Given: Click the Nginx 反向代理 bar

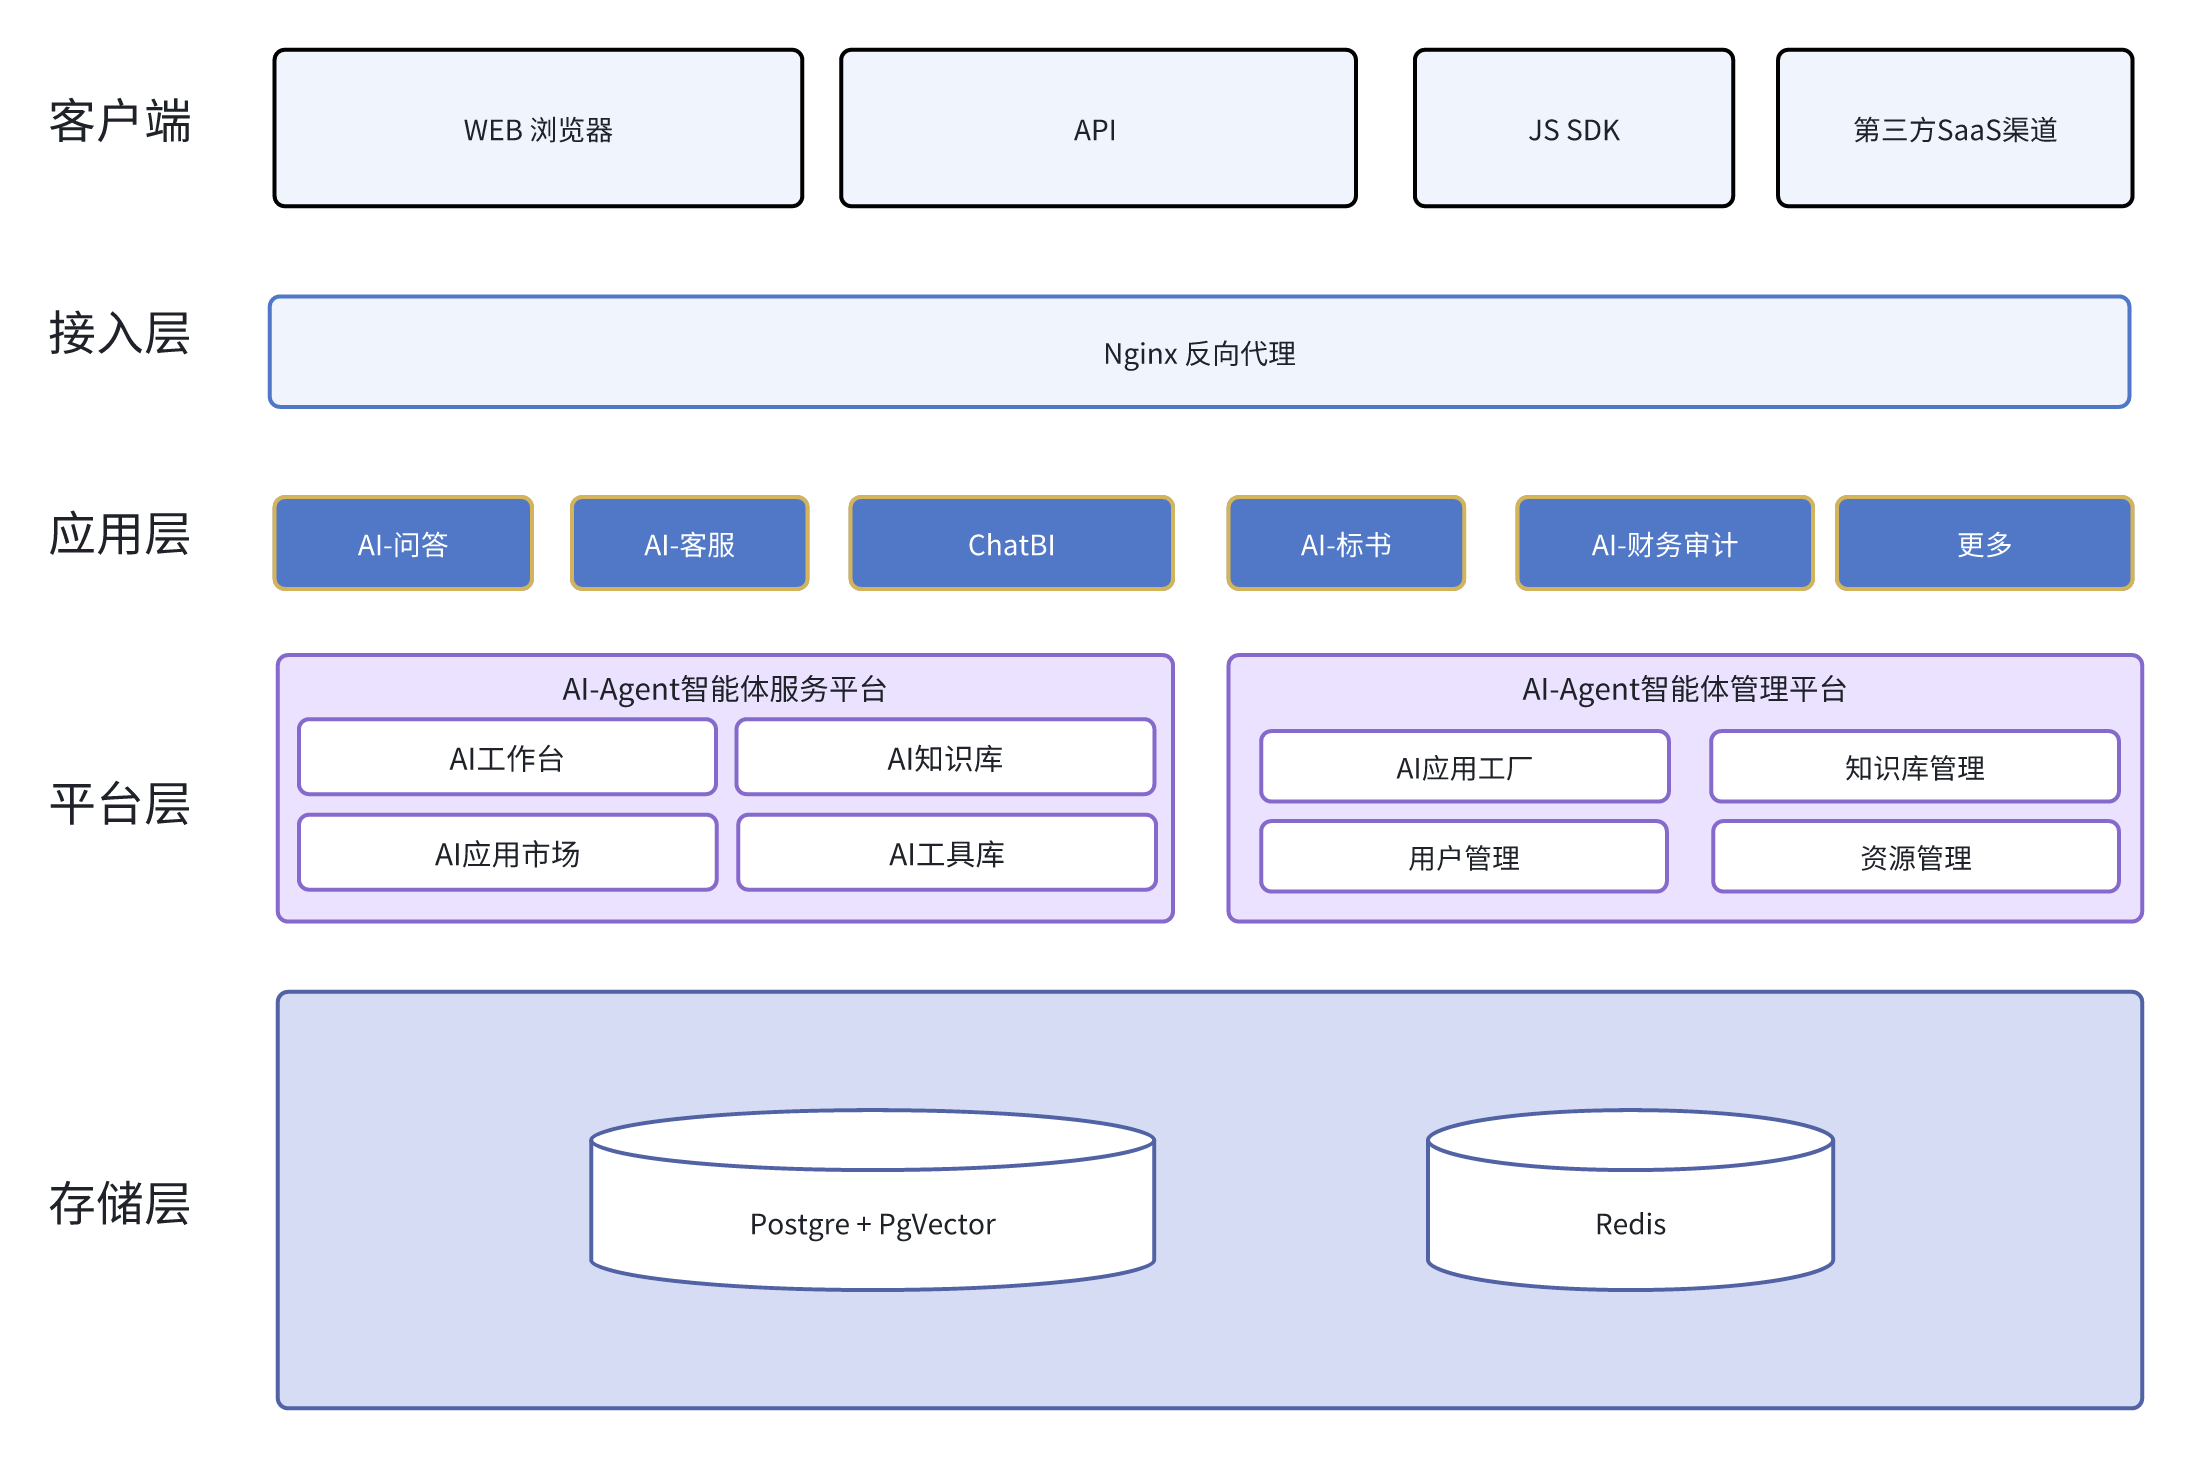Looking at the screenshot, I should click(1198, 352).
